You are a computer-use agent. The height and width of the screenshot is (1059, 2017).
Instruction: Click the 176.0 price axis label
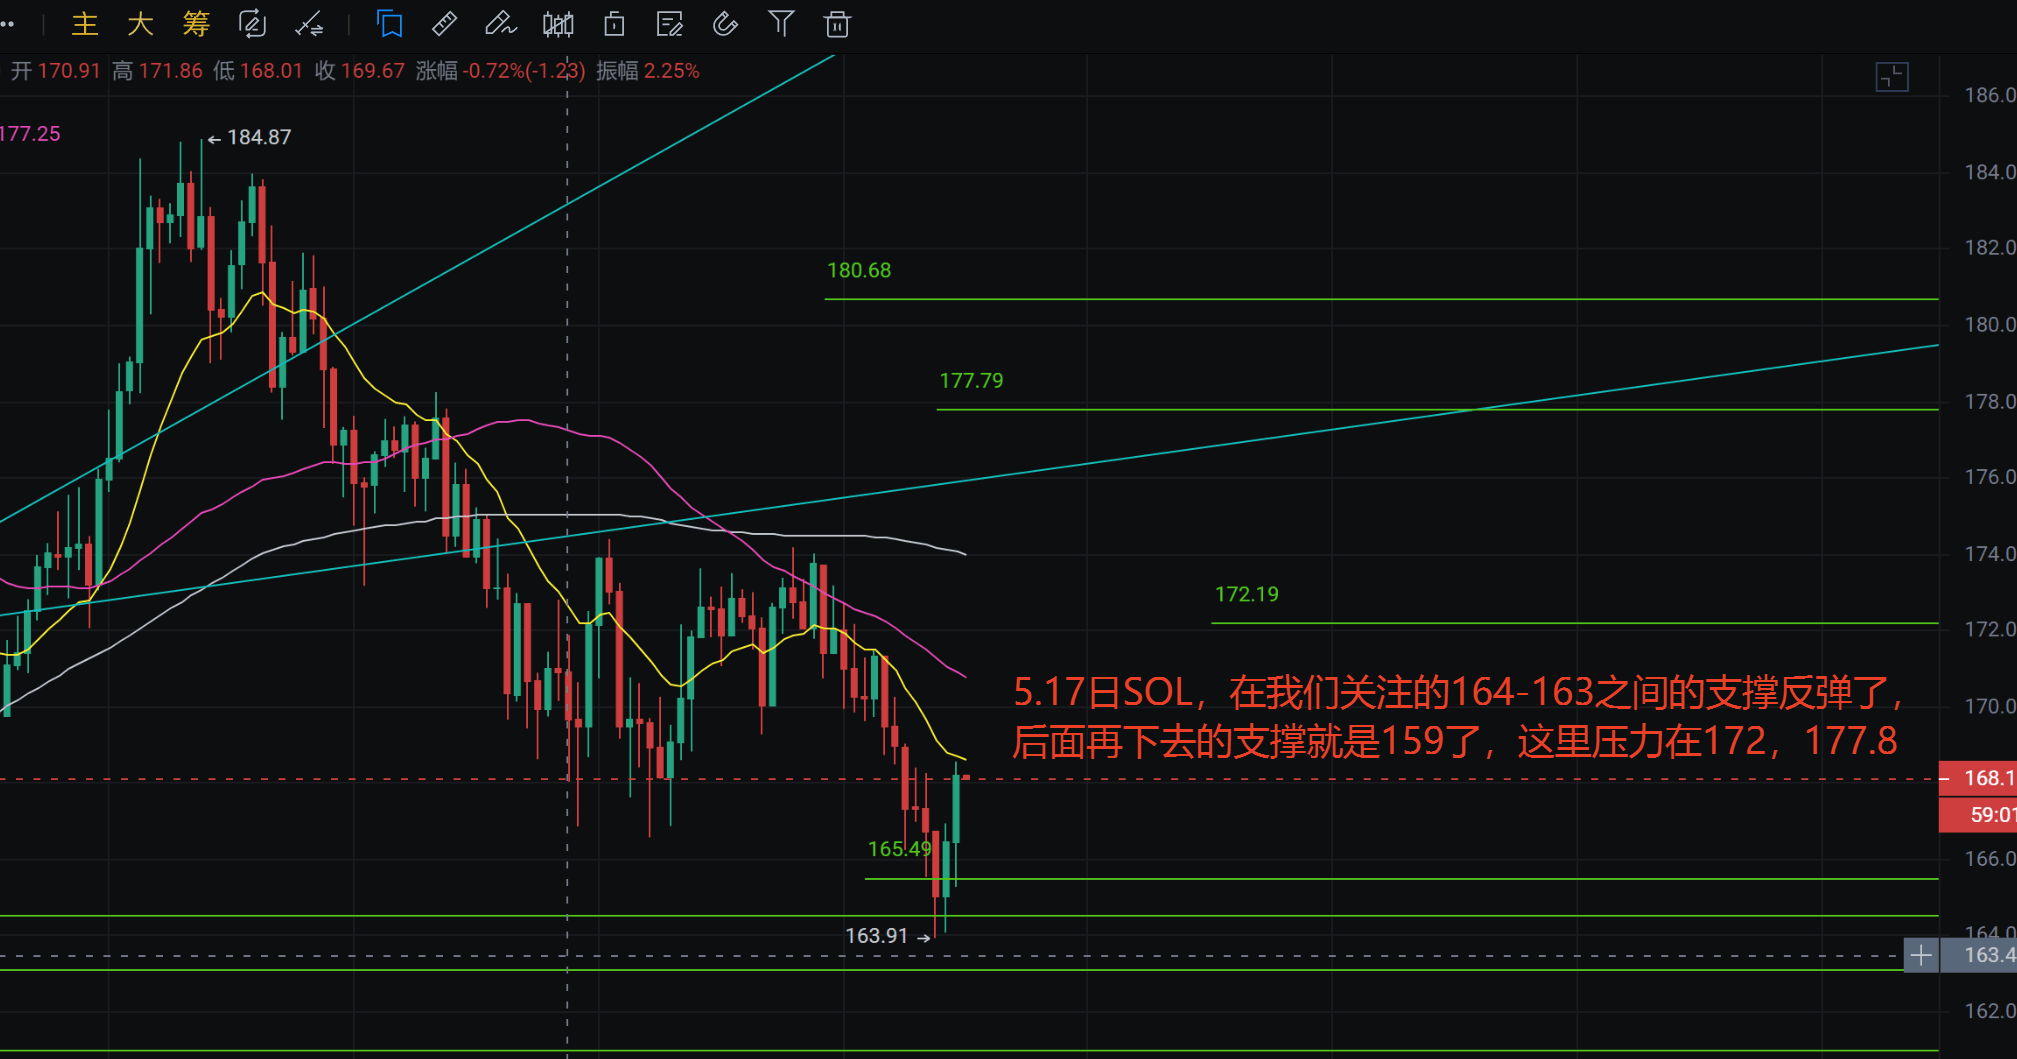(1990, 477)
